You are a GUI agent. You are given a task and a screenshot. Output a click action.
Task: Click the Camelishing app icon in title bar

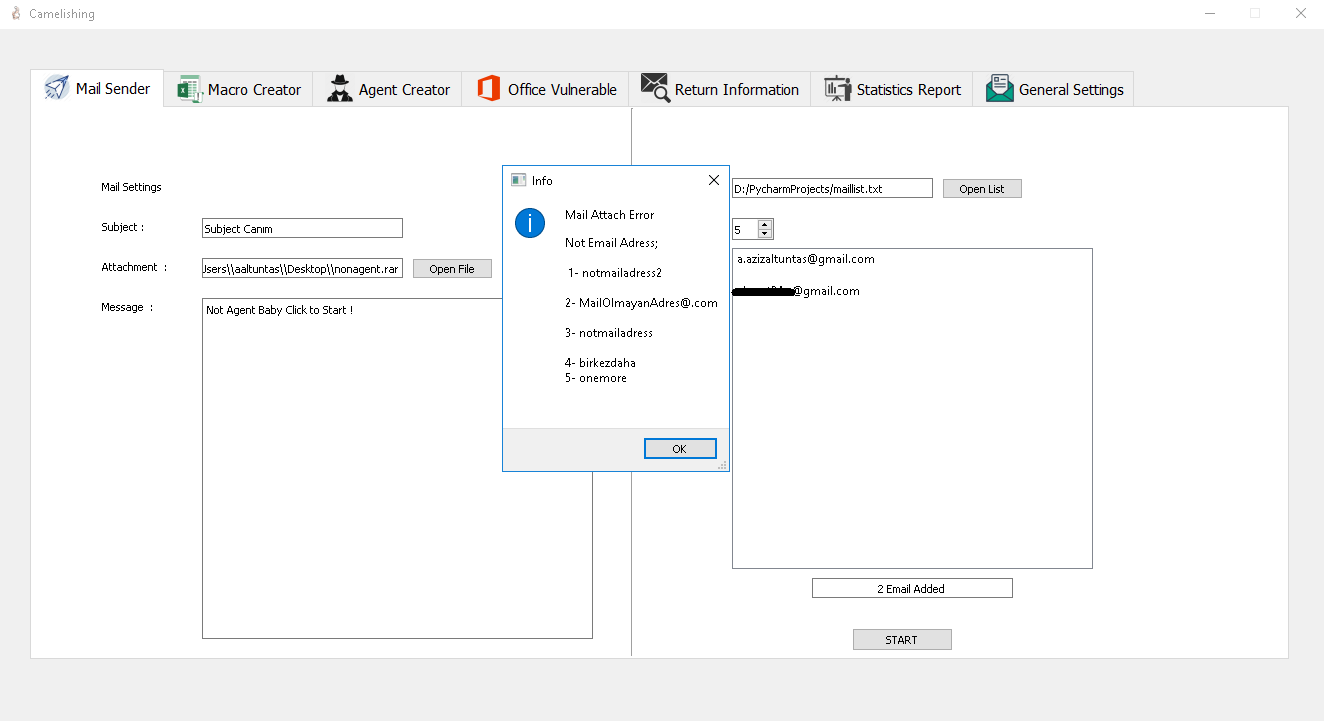(15, 14)
